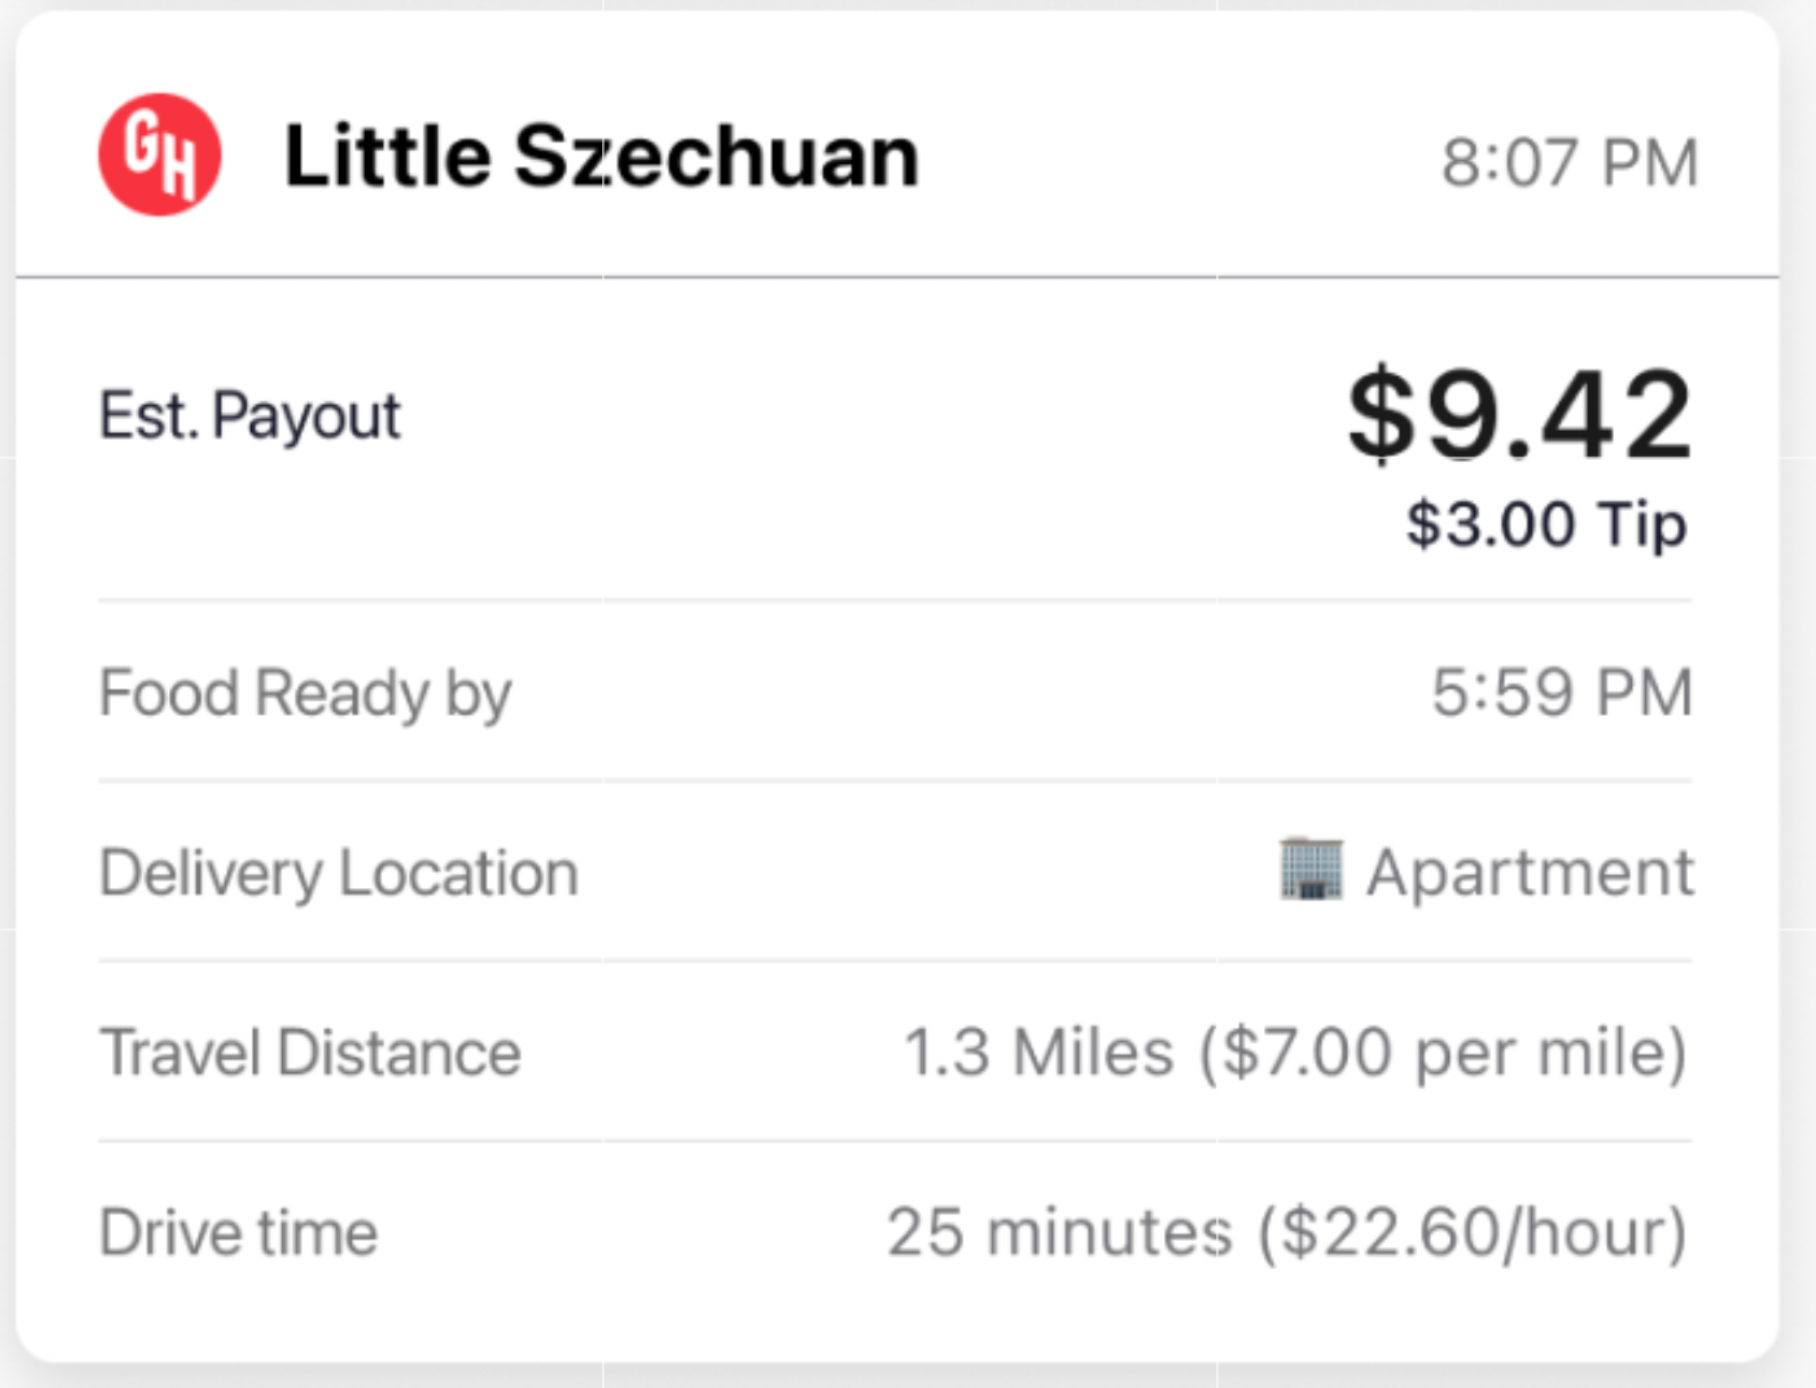The width and height of the screenshot is (1816, 1388).
Task: Click the Apartment location text
Action: (1530, 873)
